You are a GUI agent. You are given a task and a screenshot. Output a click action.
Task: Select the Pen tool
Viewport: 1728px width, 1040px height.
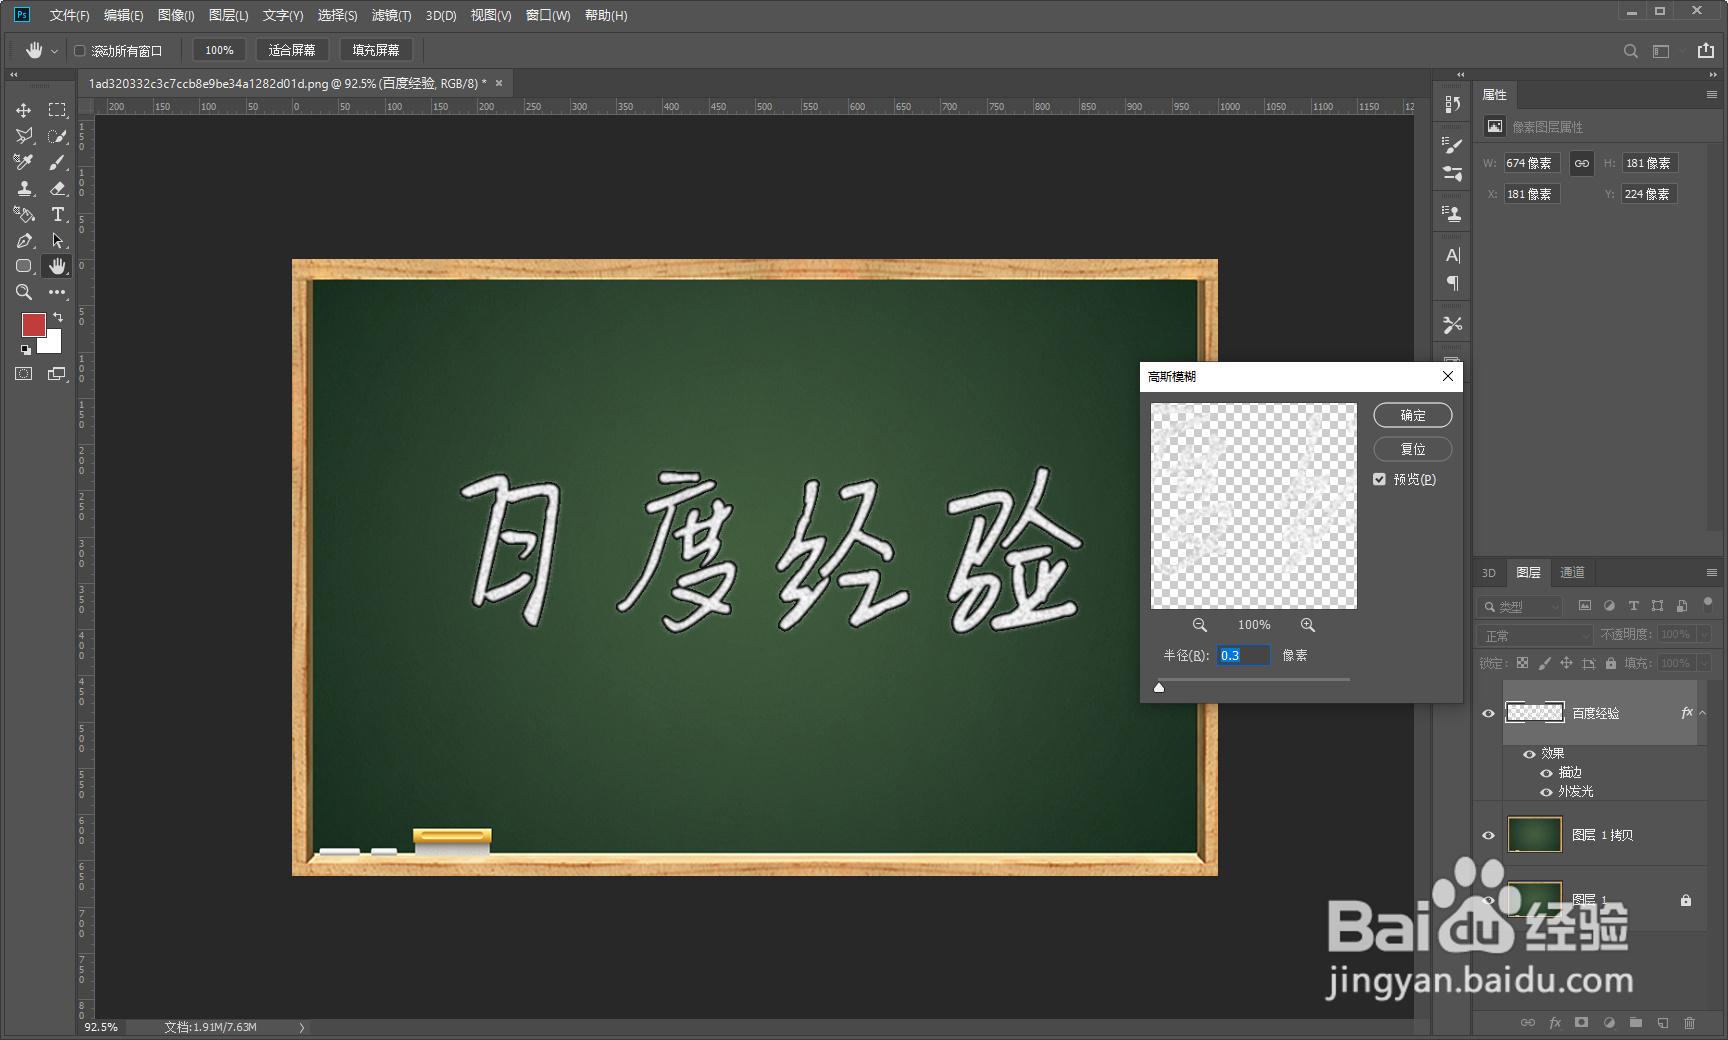(x=23, y=240)
